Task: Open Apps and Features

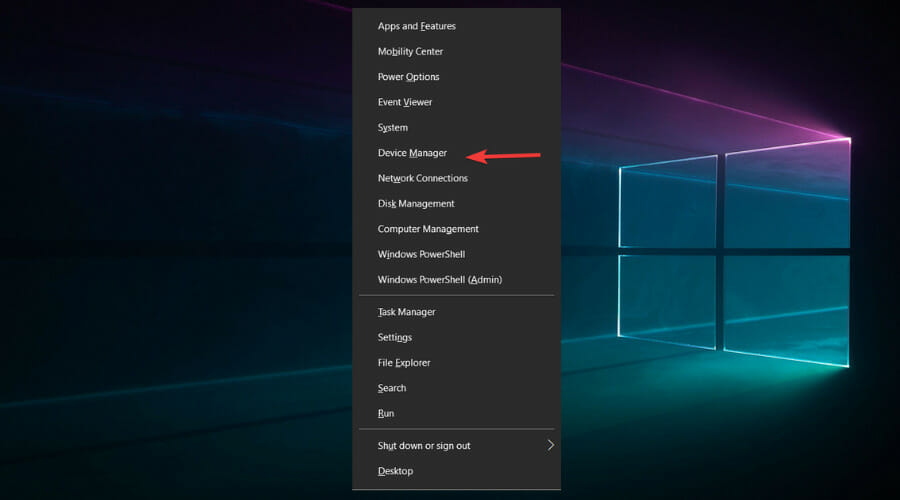Action: [x=456, y=26]
